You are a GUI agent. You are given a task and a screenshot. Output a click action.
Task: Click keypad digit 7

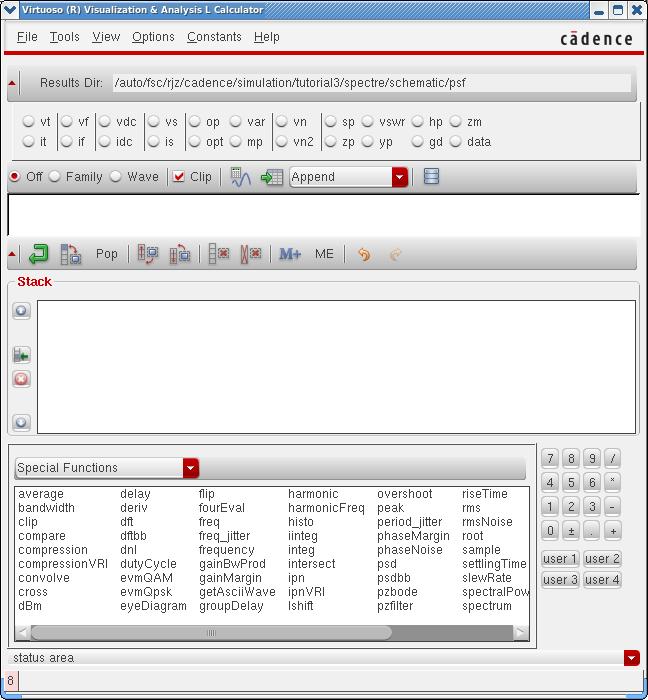click(550, 458)
